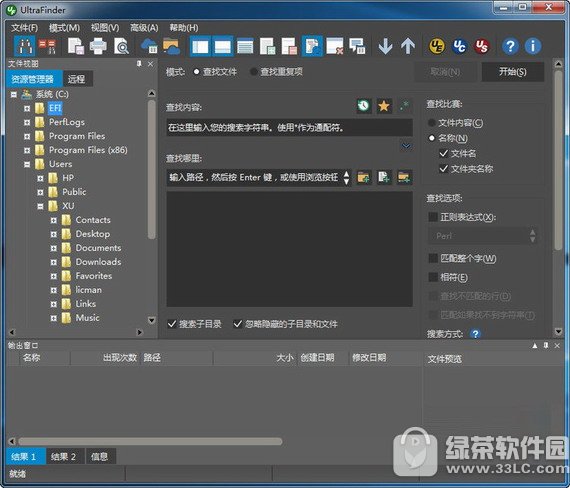Image resolution: width=570 pixels, height=488 pixels.
Task: Expand the PerfLogs folder node
Action: (27, 123)
